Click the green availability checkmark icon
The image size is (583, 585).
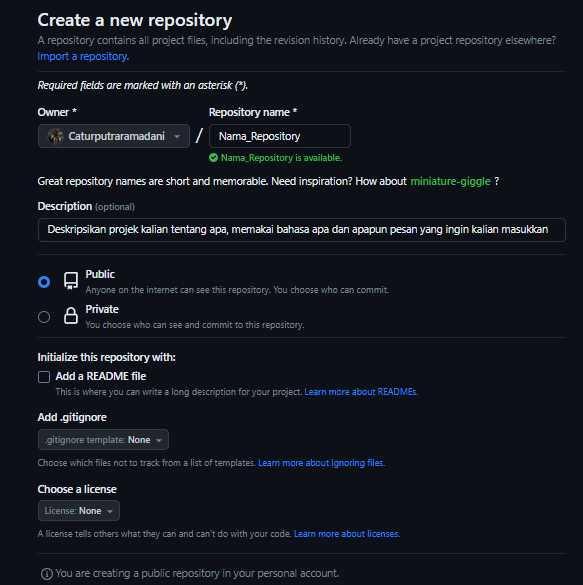point(213,158)
